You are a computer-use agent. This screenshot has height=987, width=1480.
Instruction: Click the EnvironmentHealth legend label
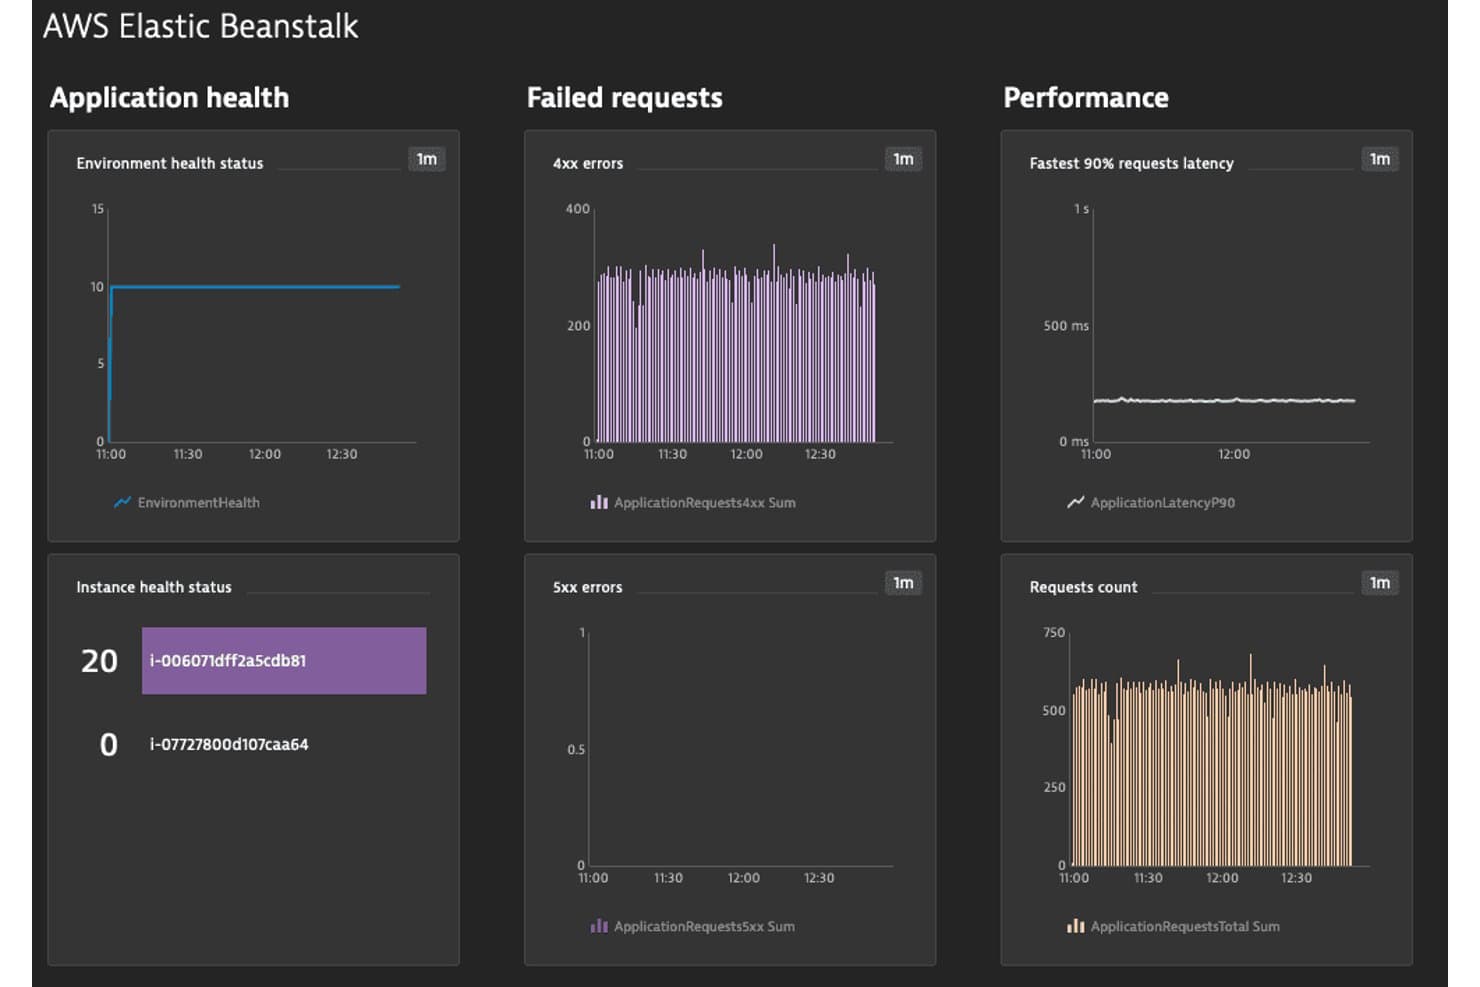198,502
